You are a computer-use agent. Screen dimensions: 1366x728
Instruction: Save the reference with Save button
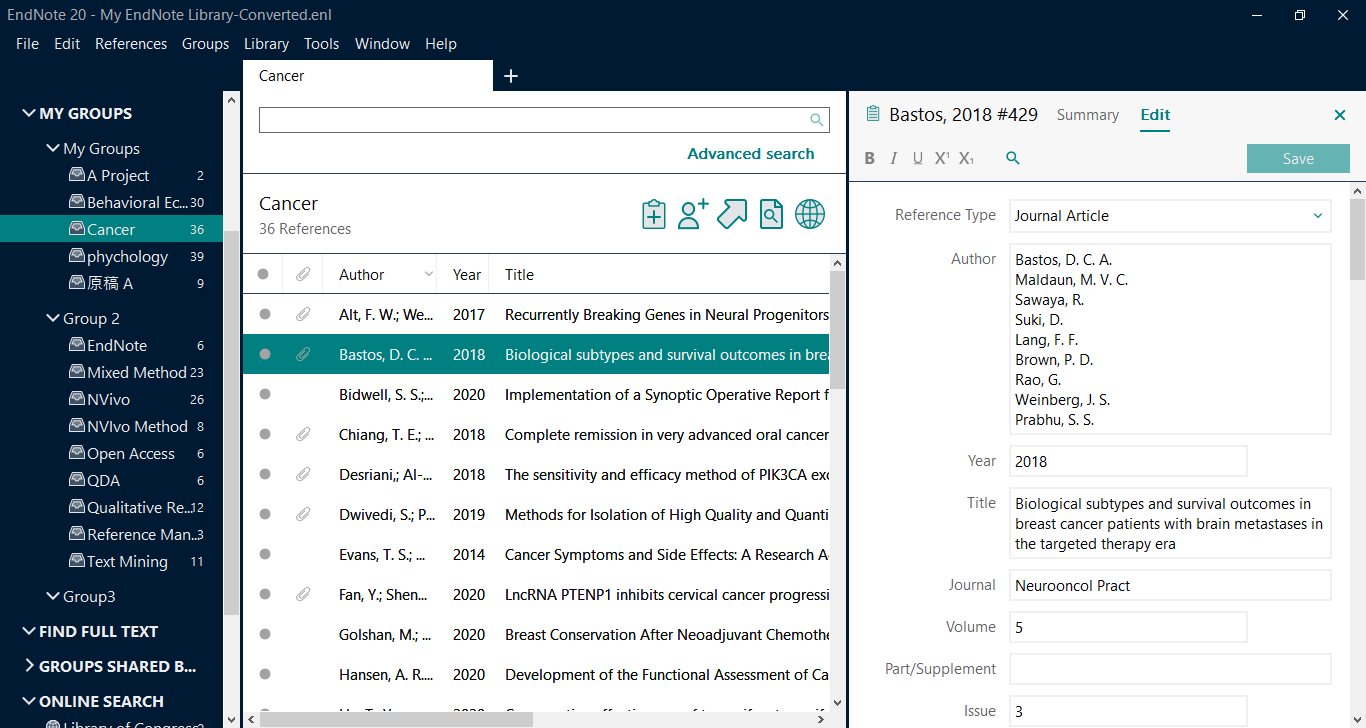[x=1298, y=159]
